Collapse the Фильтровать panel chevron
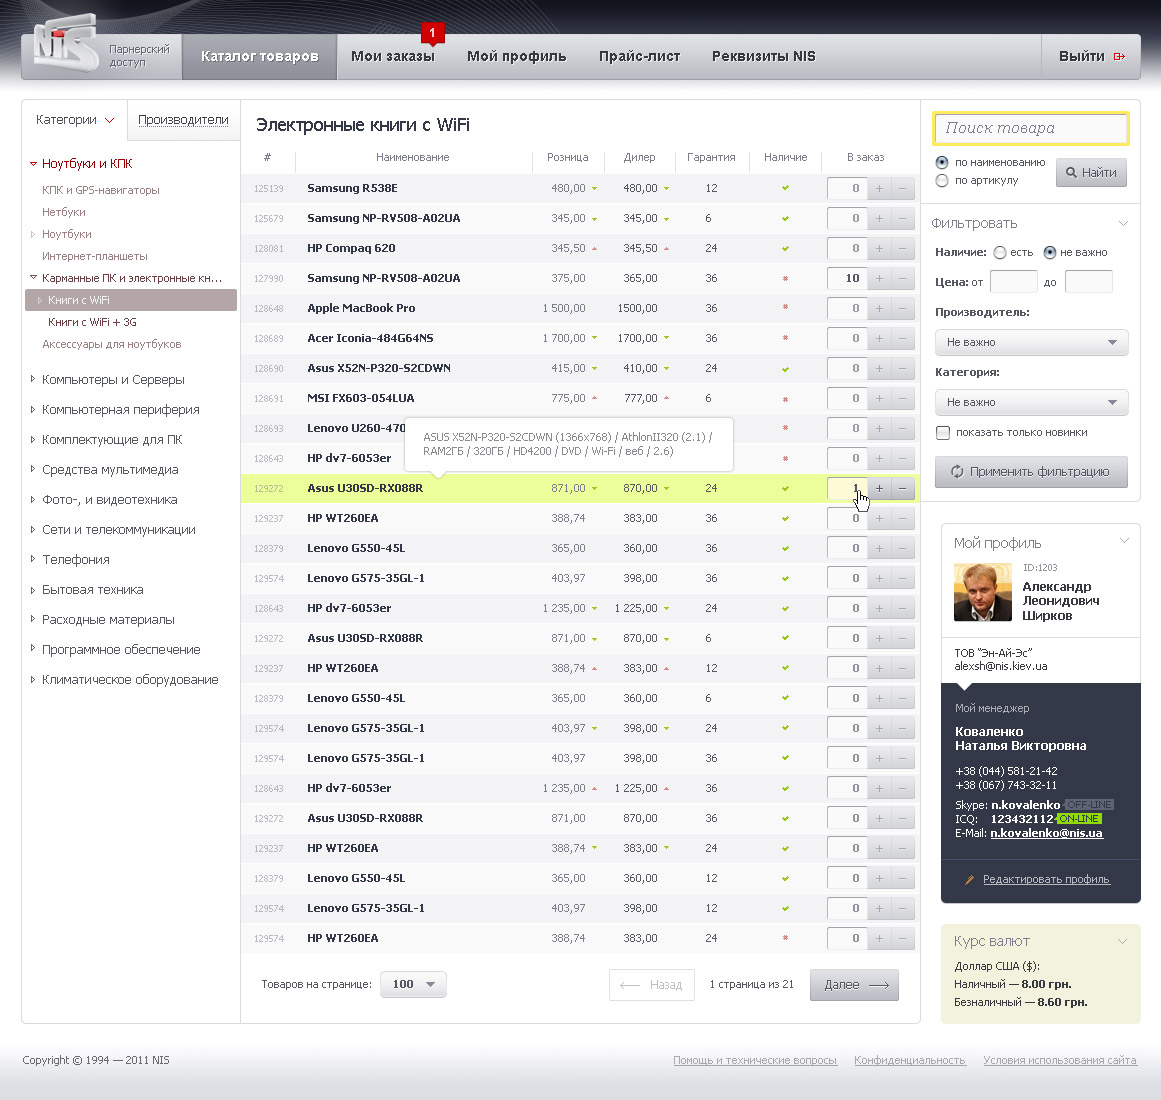1161x1100 pixels. pyautogui.click(x=1123, y=223)
